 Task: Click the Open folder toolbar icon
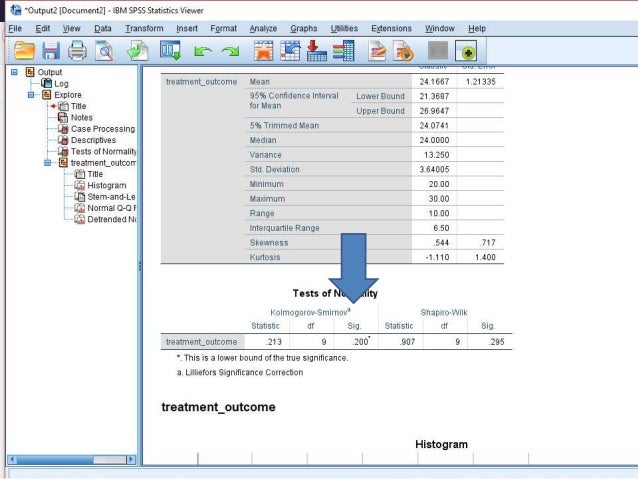tap(24, 51)
